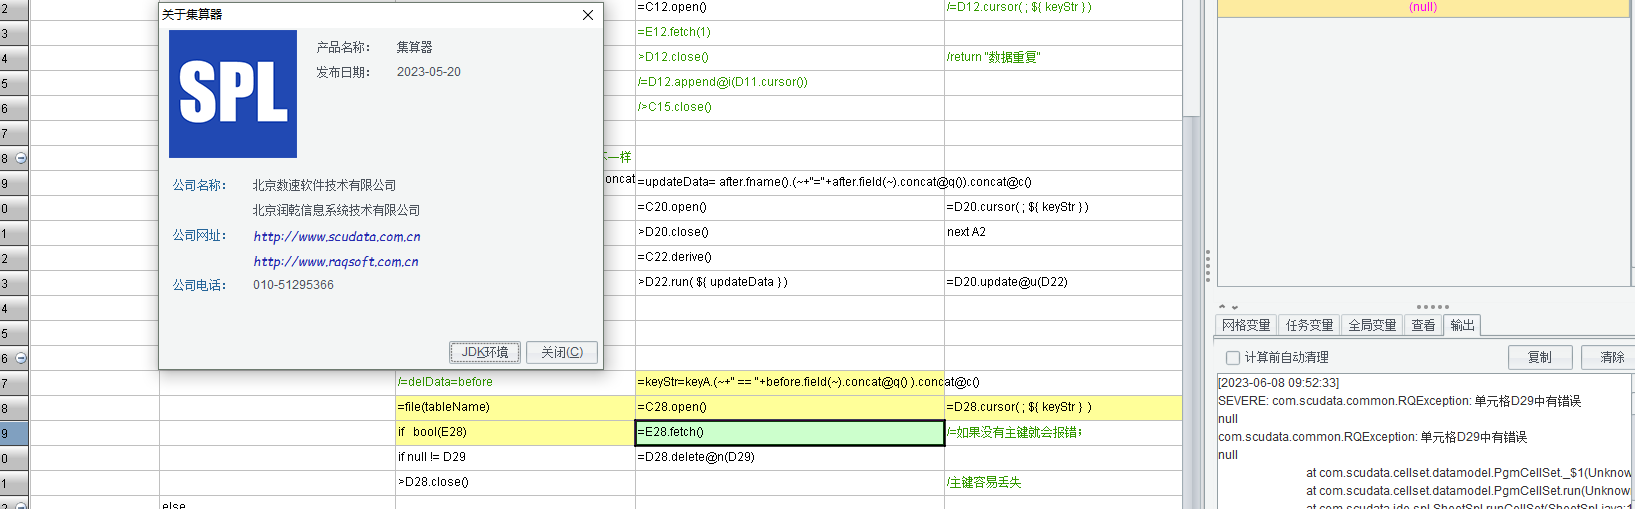
Task: Select the 全局变量 tab
Action: point(1372,325)
